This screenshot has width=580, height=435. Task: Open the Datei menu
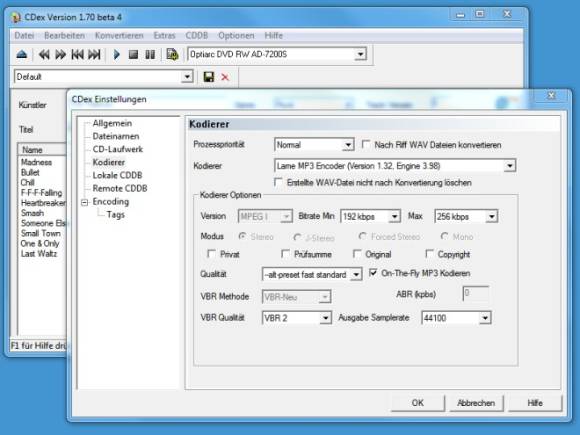pos(24,36)
